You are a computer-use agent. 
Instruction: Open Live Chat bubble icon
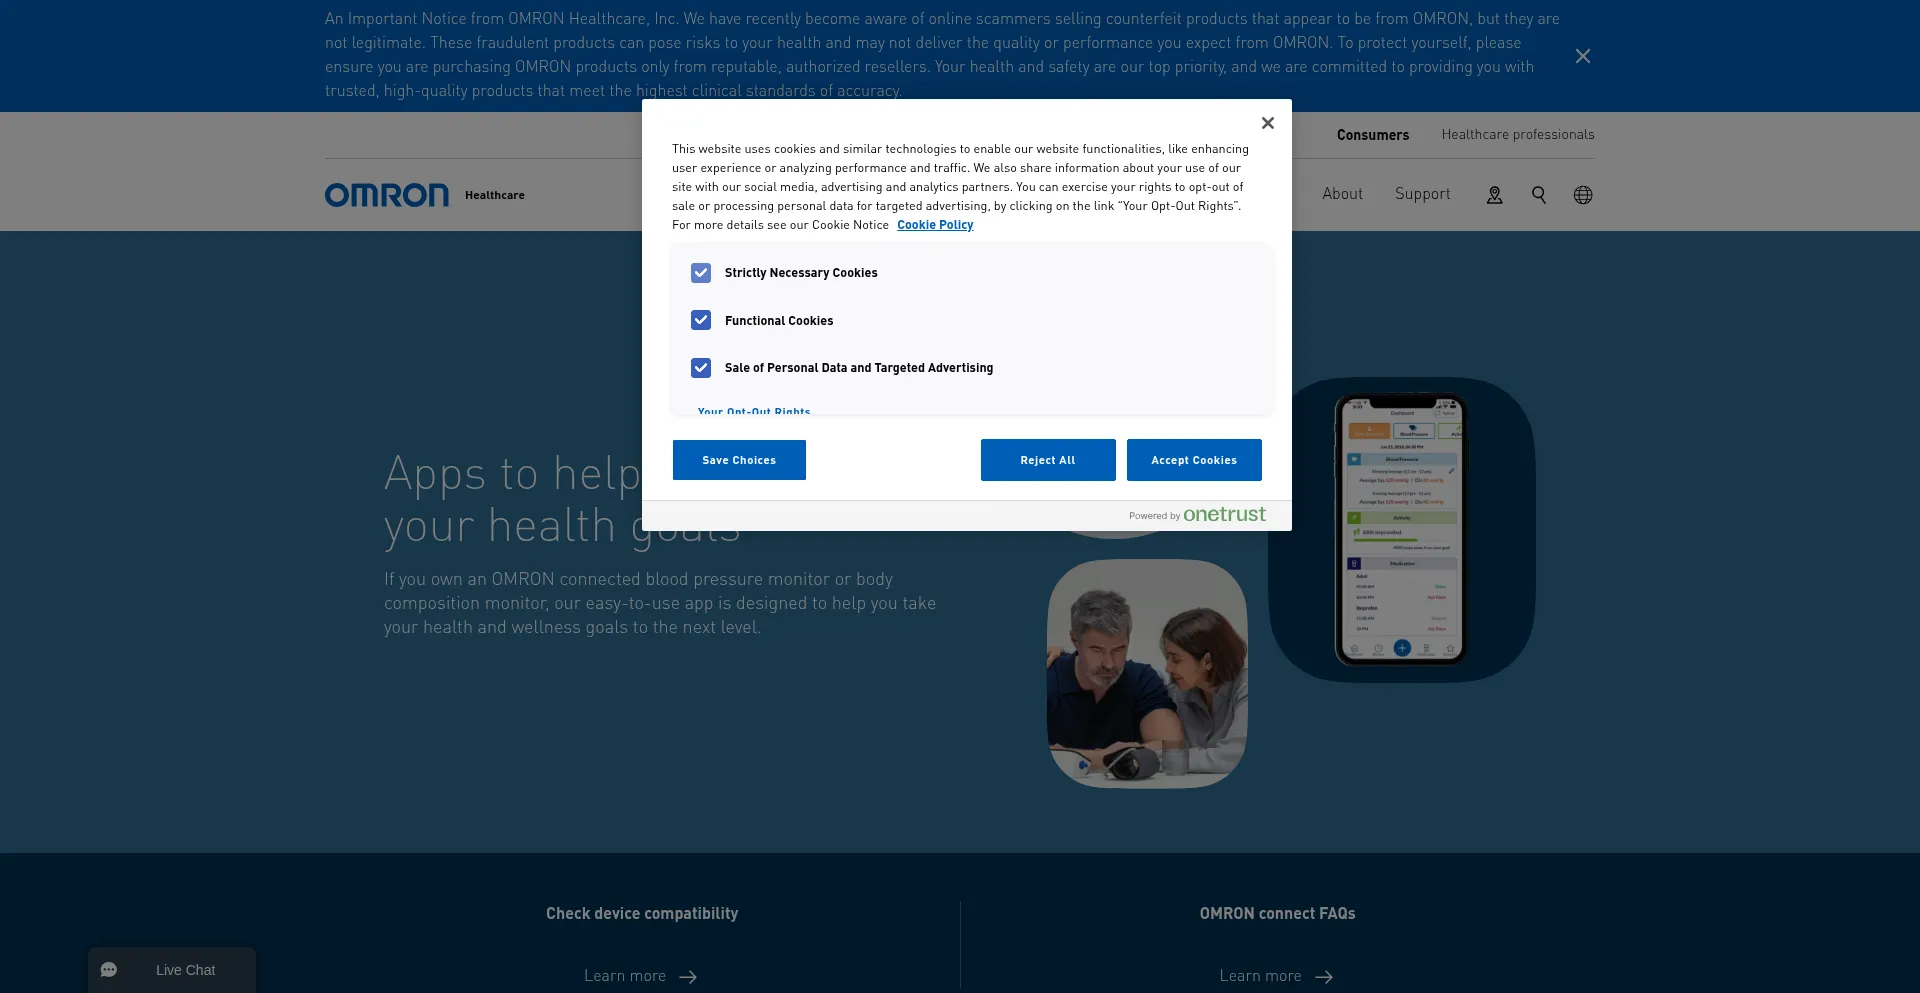(x=109, y=970)
